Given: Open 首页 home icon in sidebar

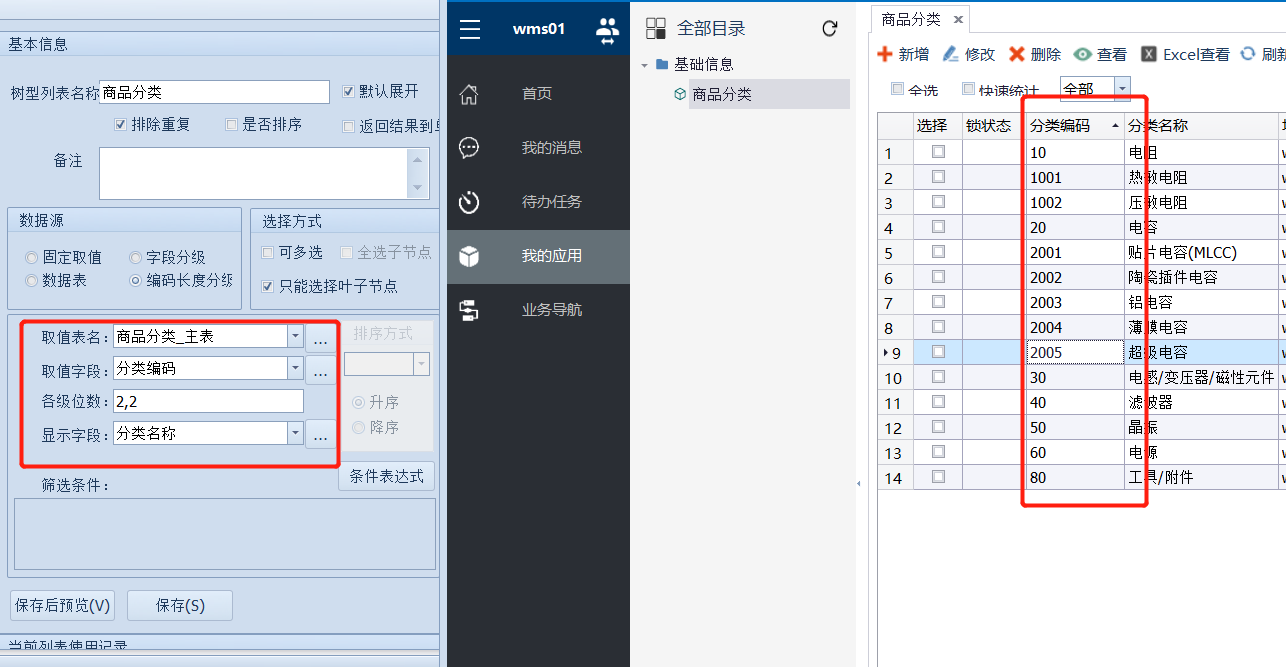Looking at the screenshot, I should [469, 94].
